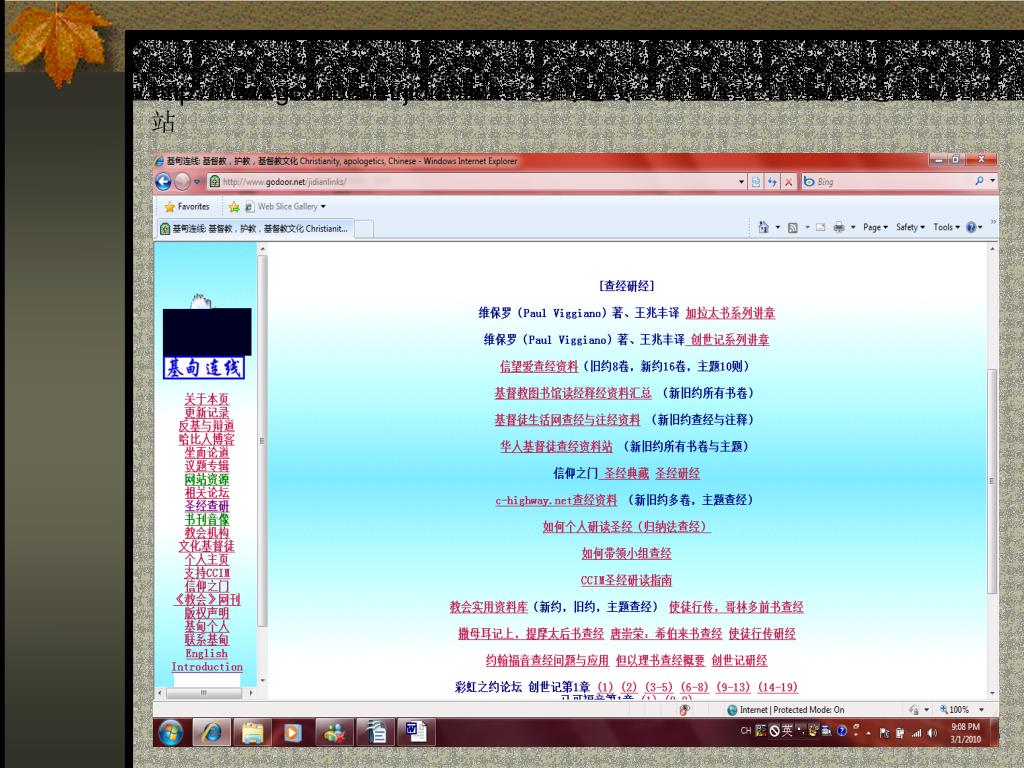Viewport: 1024px width, 768px height.
Task: Open a new blank tab
Action: 364,229
